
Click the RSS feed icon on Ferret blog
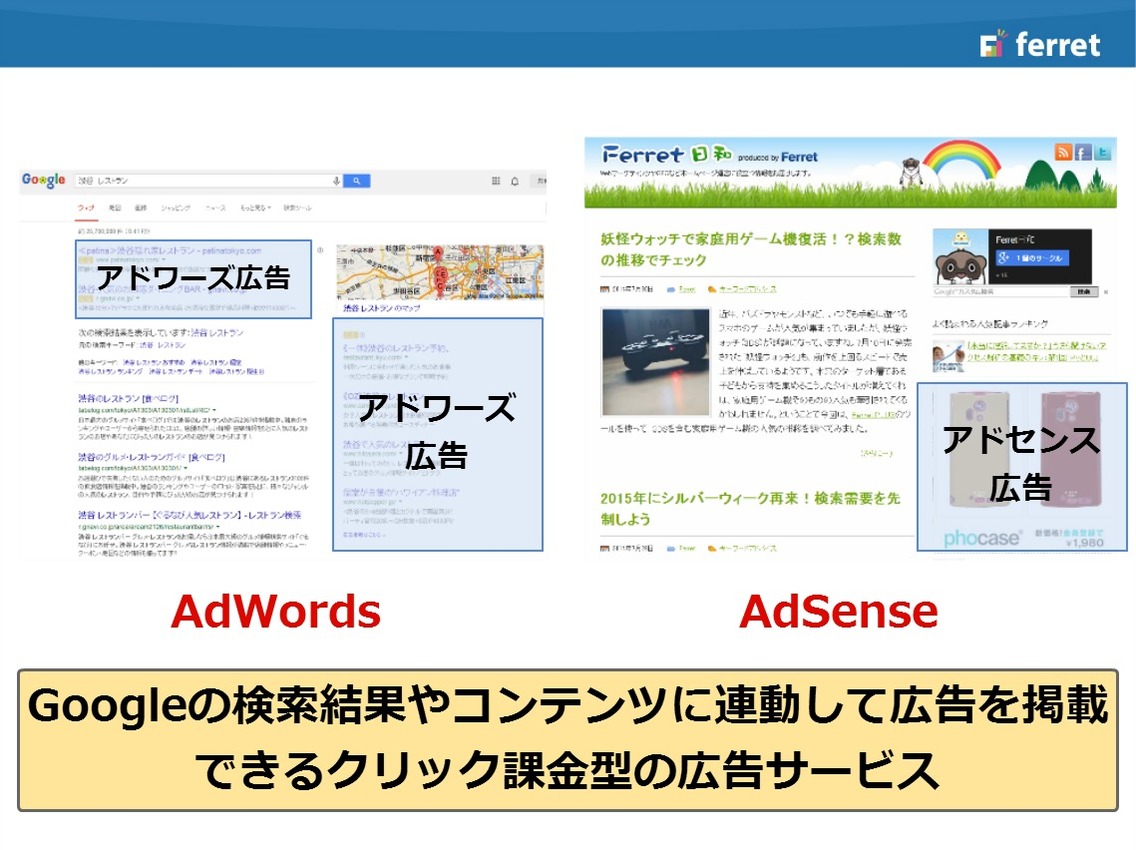[x=1063, y=152]
